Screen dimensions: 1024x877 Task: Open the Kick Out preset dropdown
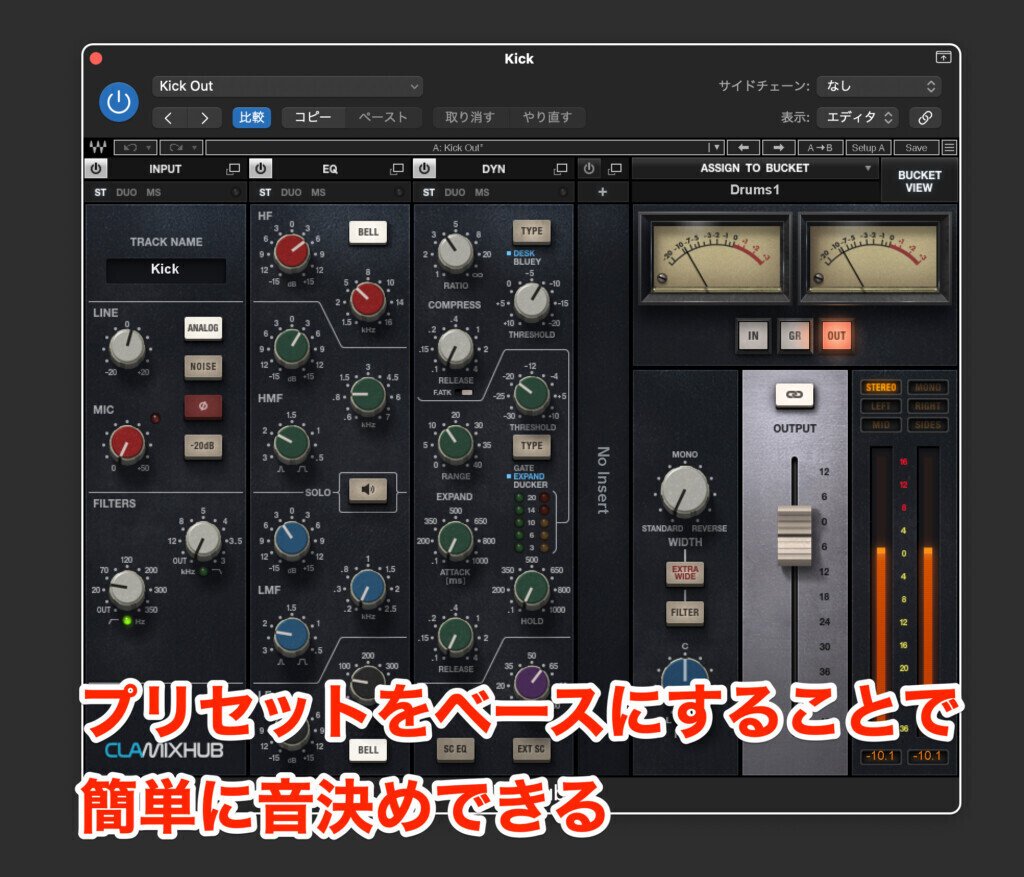point(285,86)
